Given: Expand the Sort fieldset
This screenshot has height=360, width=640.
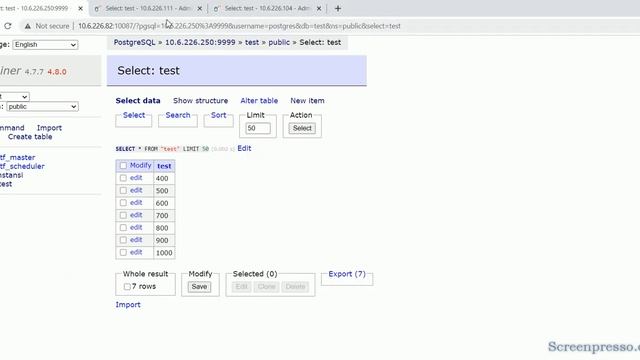Looking at the screenshot, I should click(218, 115).
